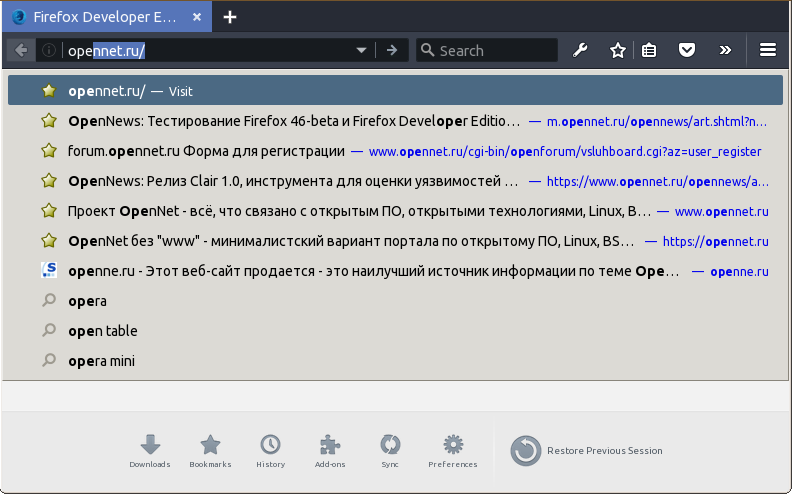The width and height of the screenshot is (792, 494).
Task: Select the openne.ru website suggestion
Action: (x=395, y=271)
